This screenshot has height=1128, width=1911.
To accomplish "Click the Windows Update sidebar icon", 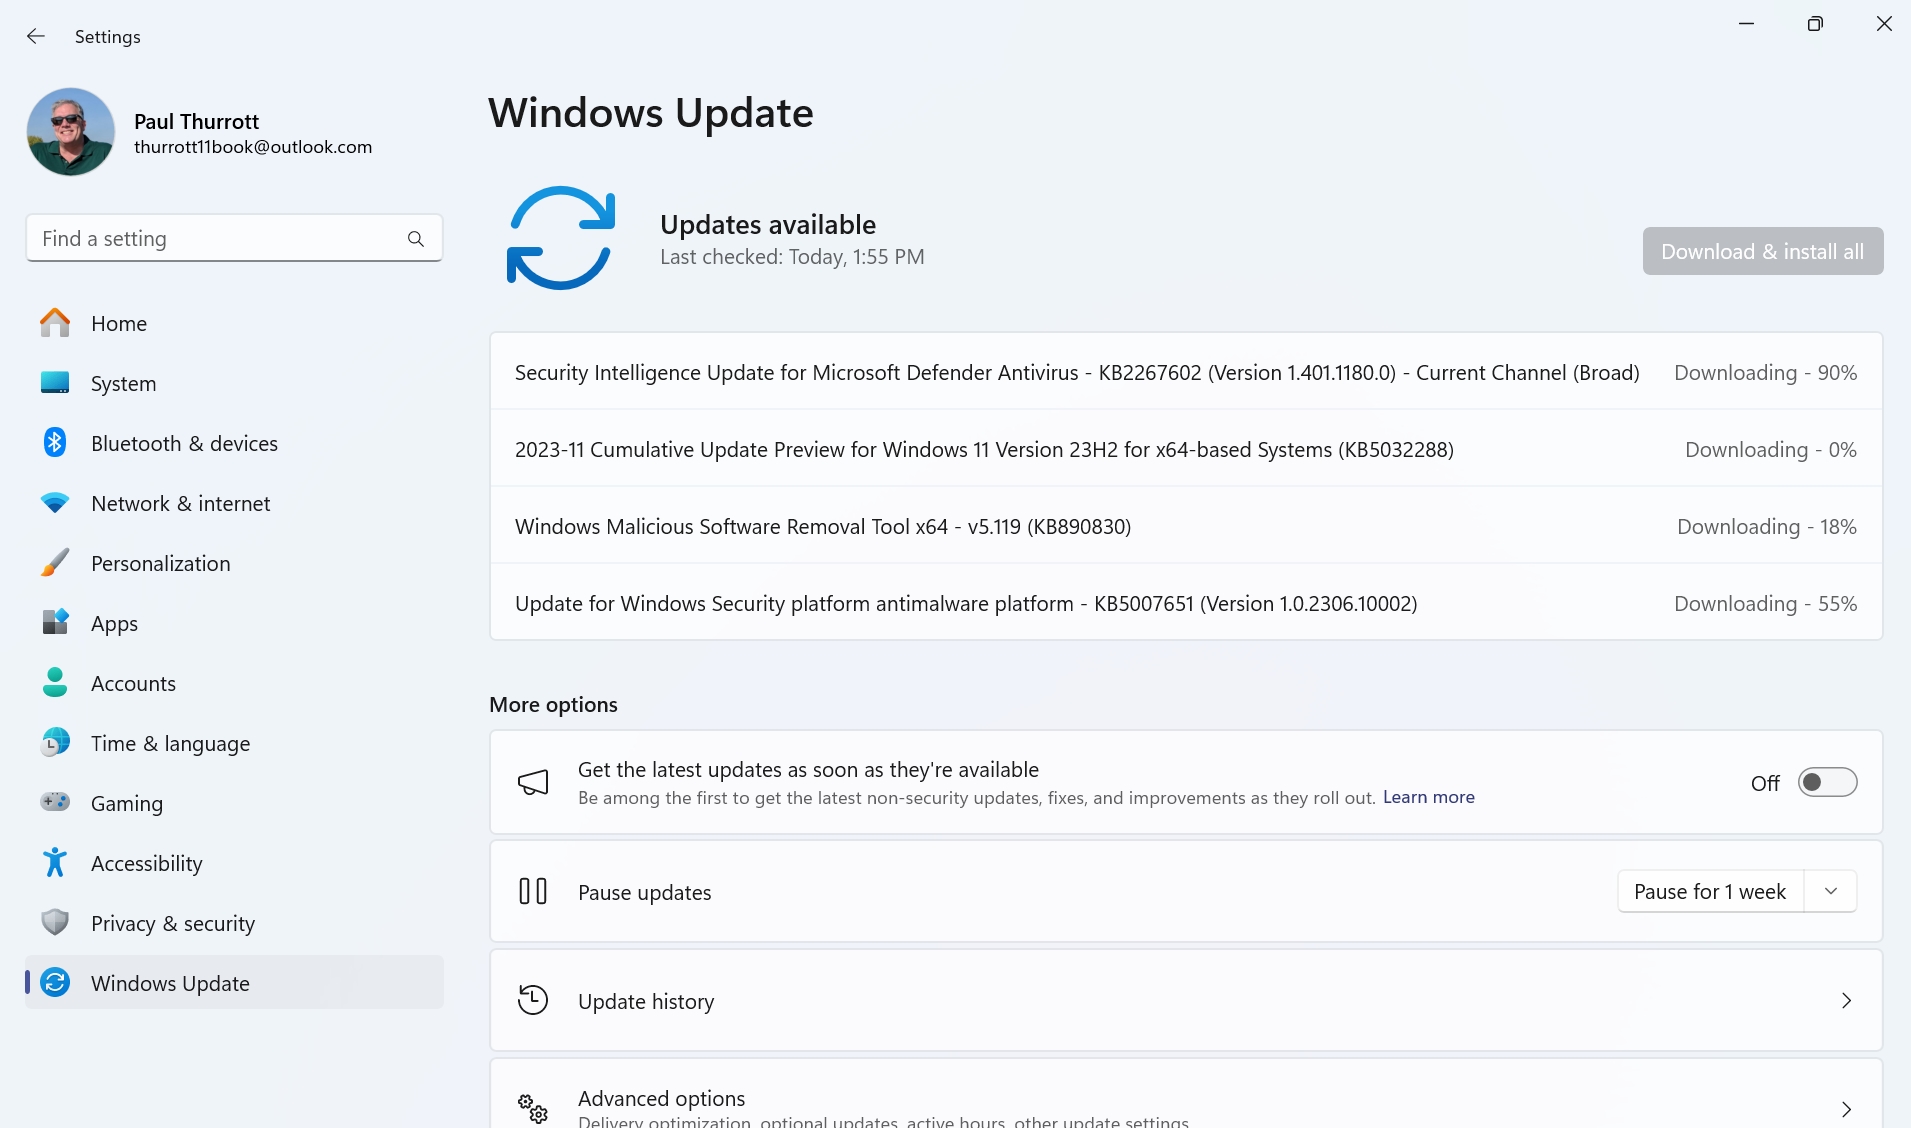I will (55, 982).
